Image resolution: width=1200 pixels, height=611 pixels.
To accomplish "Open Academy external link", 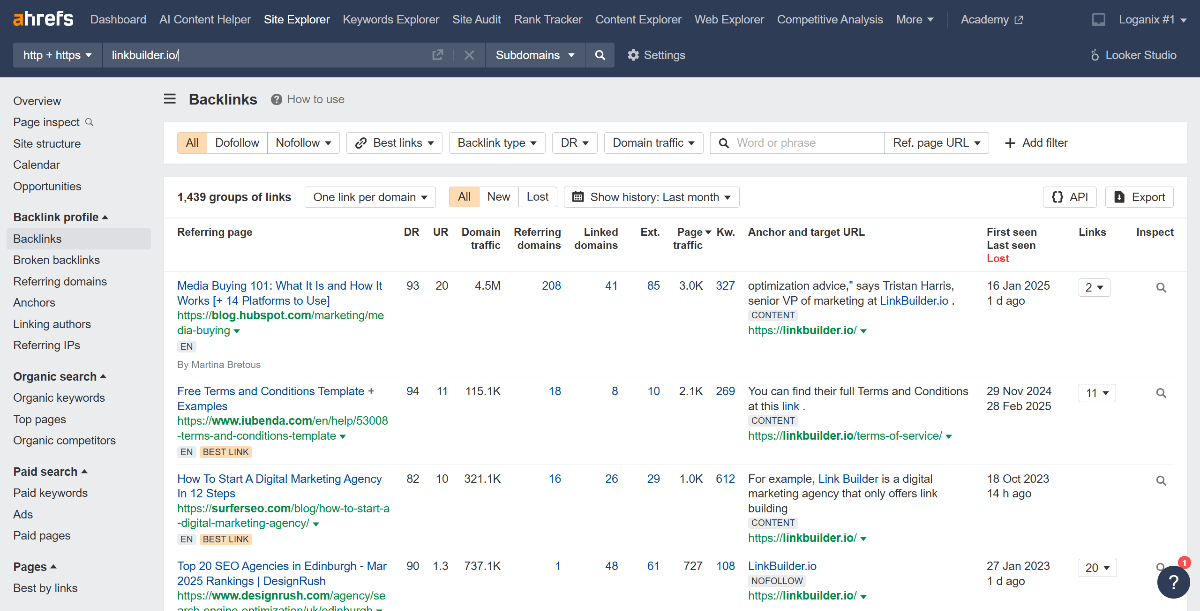I will [992, 19].
